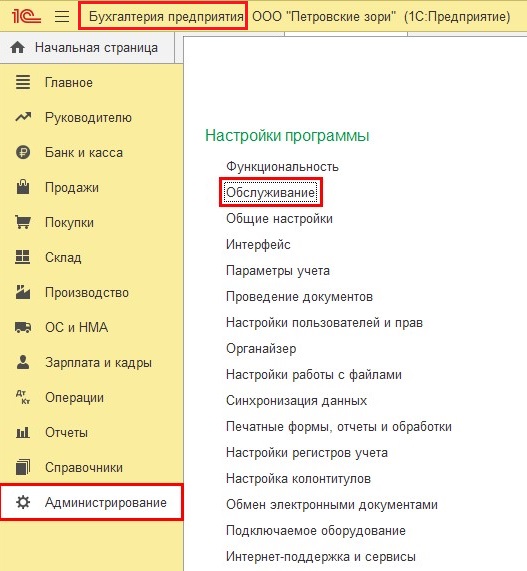527x571 pixels.
Task: Open the Склад section
Action: (63, 257)
